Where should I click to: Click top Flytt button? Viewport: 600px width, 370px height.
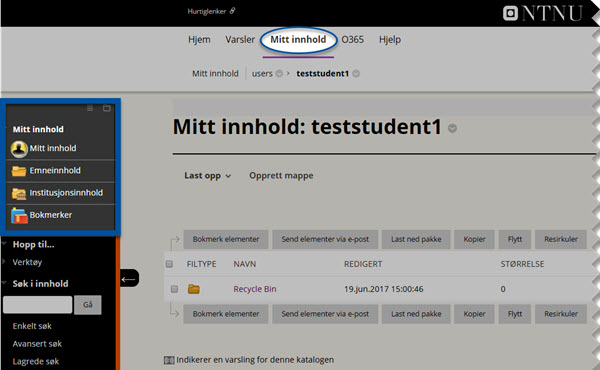pos(515,239)
